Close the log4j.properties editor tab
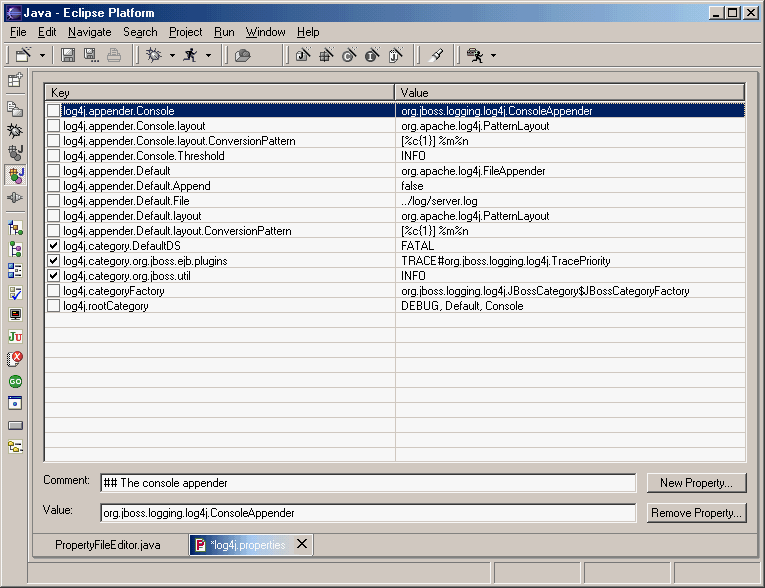Screen dimensions: 765x588 [302, 544]
